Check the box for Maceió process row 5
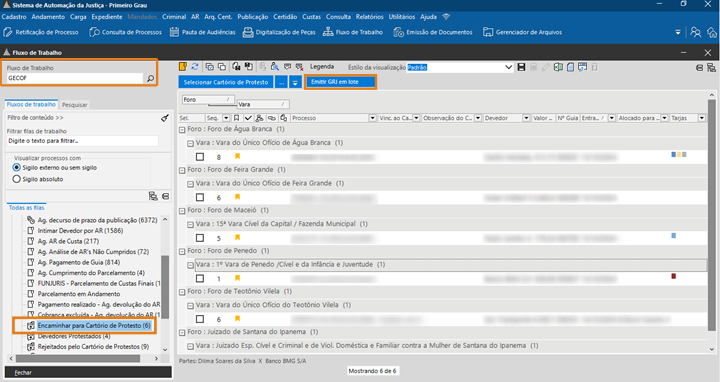Image resolution: width=720 pixels, height=382 pixels. point(200,238)
